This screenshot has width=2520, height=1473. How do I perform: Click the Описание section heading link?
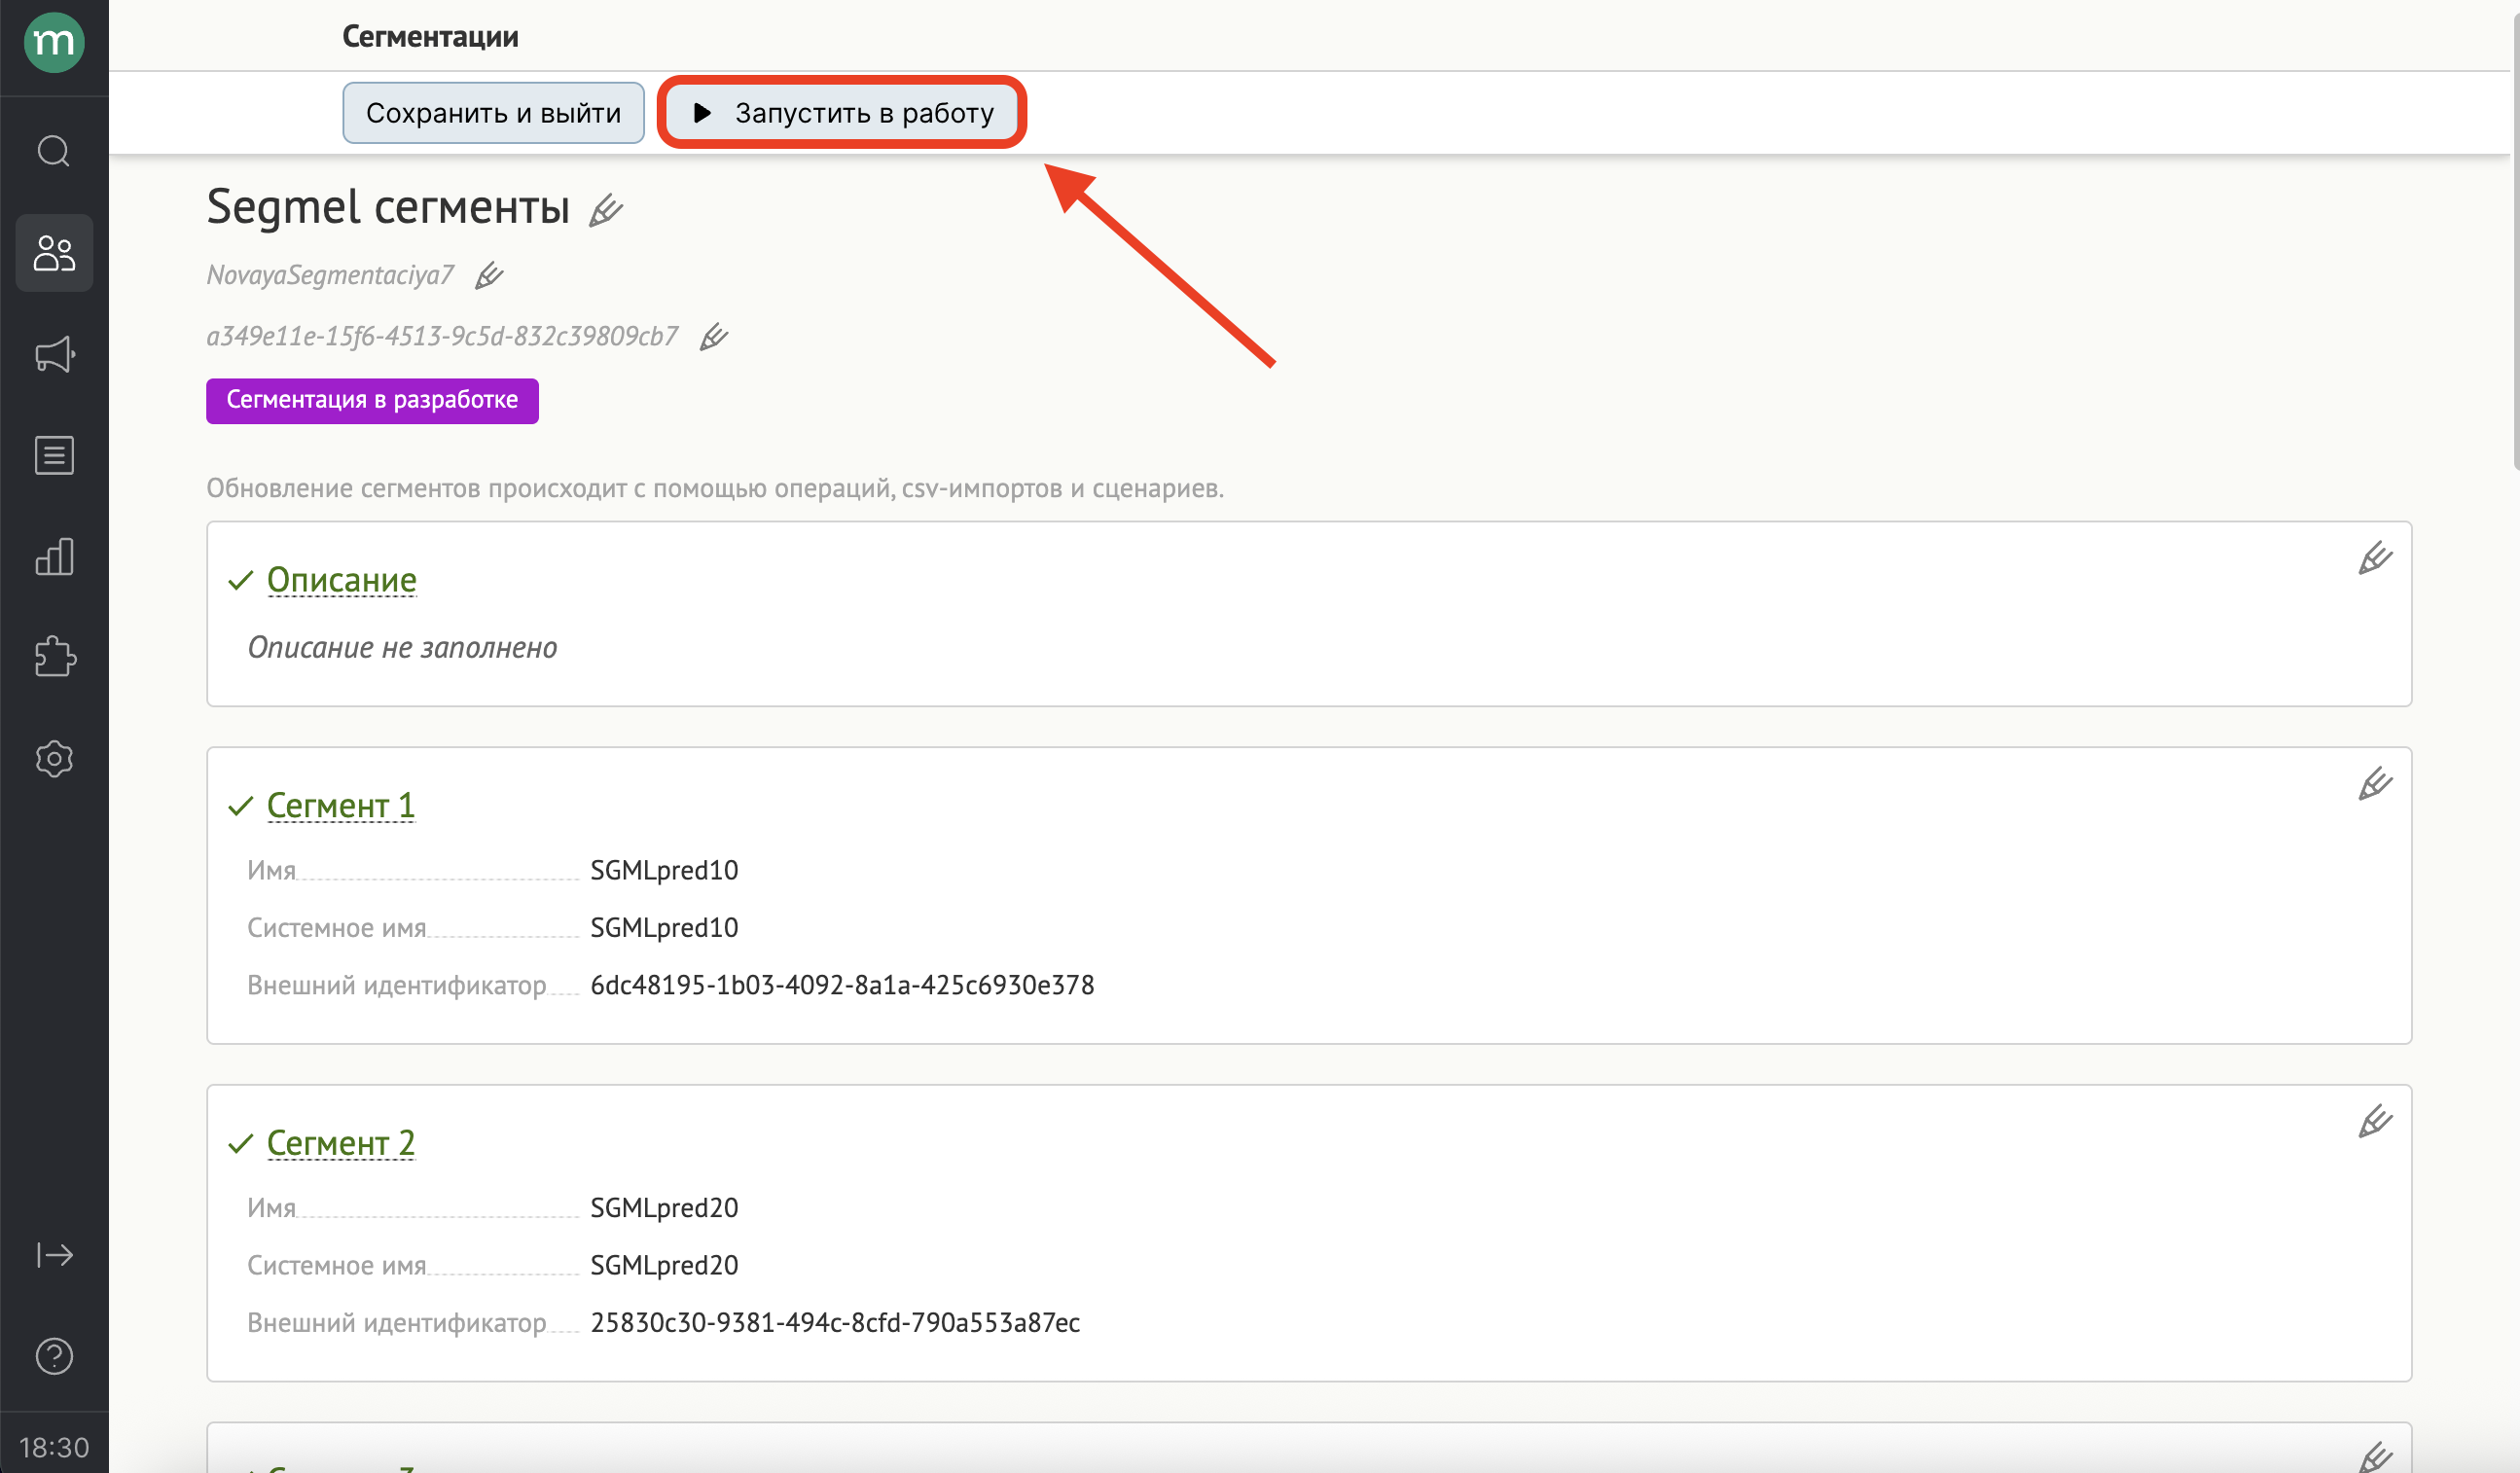pos(341,580)
